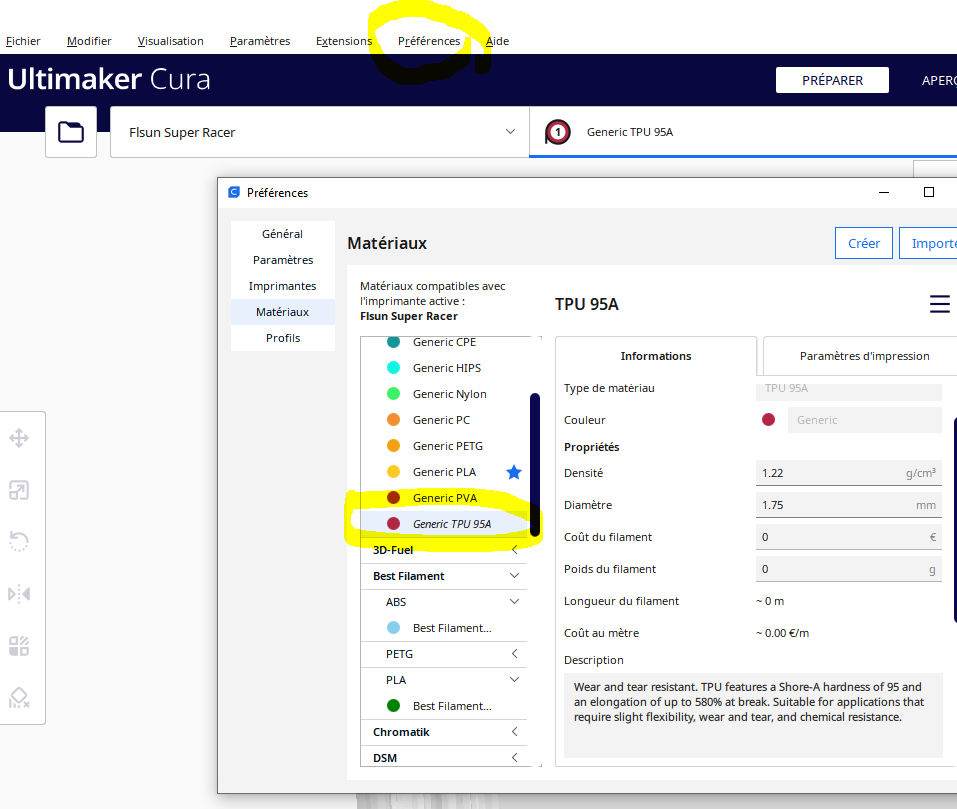
Task: Select the Scale tool in left toolbar
Action: point(19,490)
